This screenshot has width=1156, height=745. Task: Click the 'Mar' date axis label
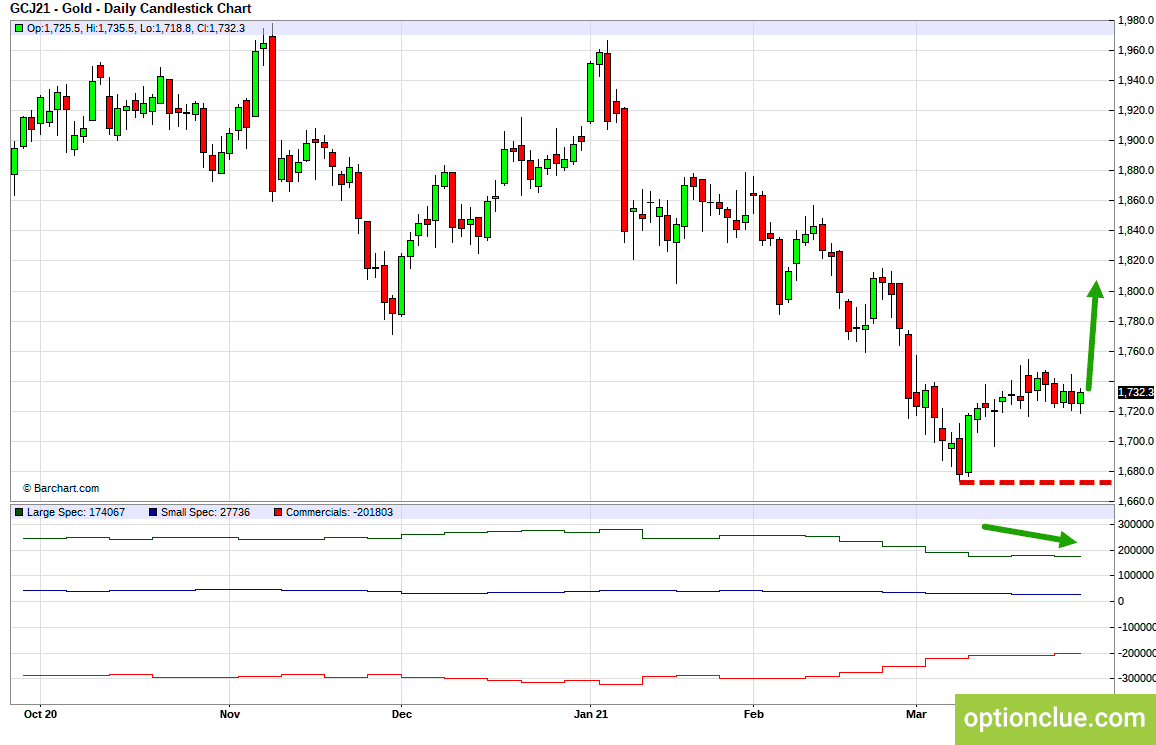(916, 714)
